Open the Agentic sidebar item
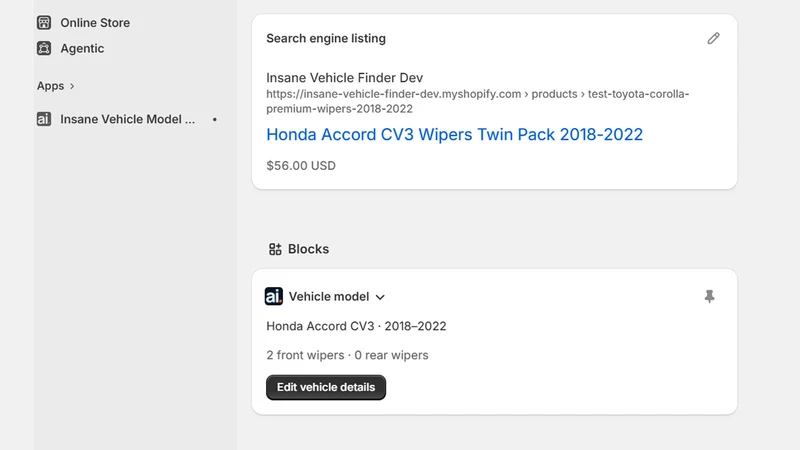Viewport: 800px width, 450px height. (82, 48)
